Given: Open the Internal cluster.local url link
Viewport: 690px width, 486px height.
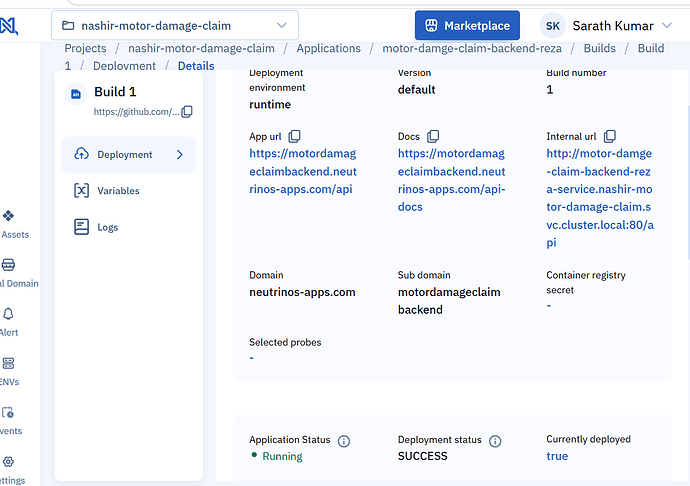Looking at the screenshot, I should coord(600,198).
